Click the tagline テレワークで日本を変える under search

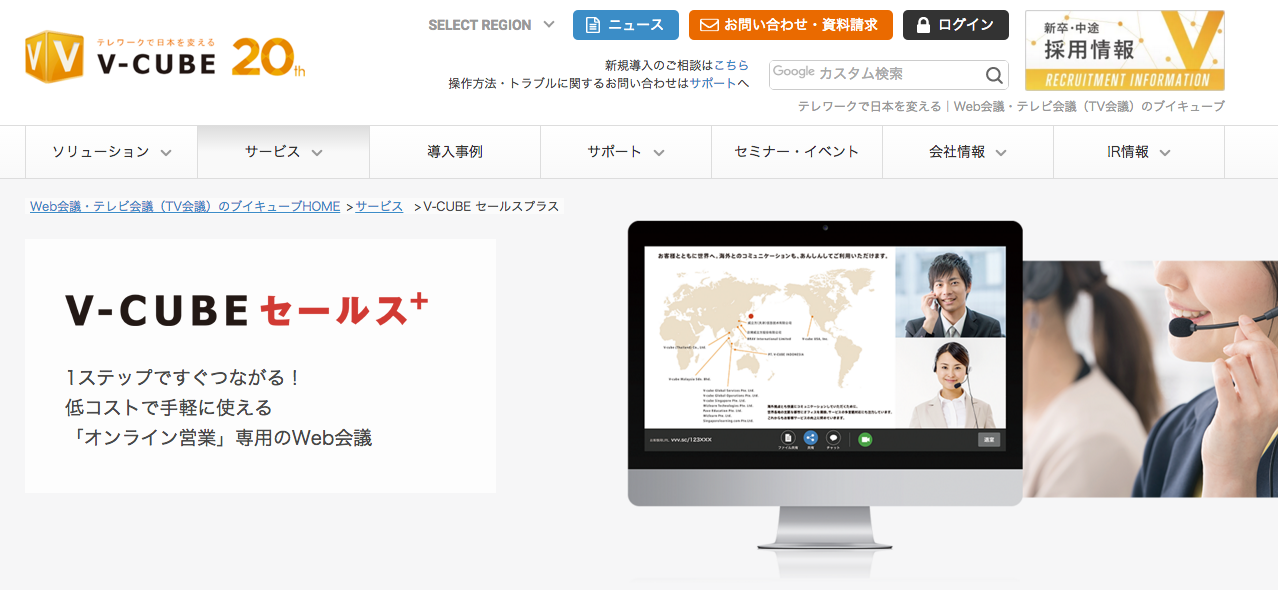pos(869,106)
